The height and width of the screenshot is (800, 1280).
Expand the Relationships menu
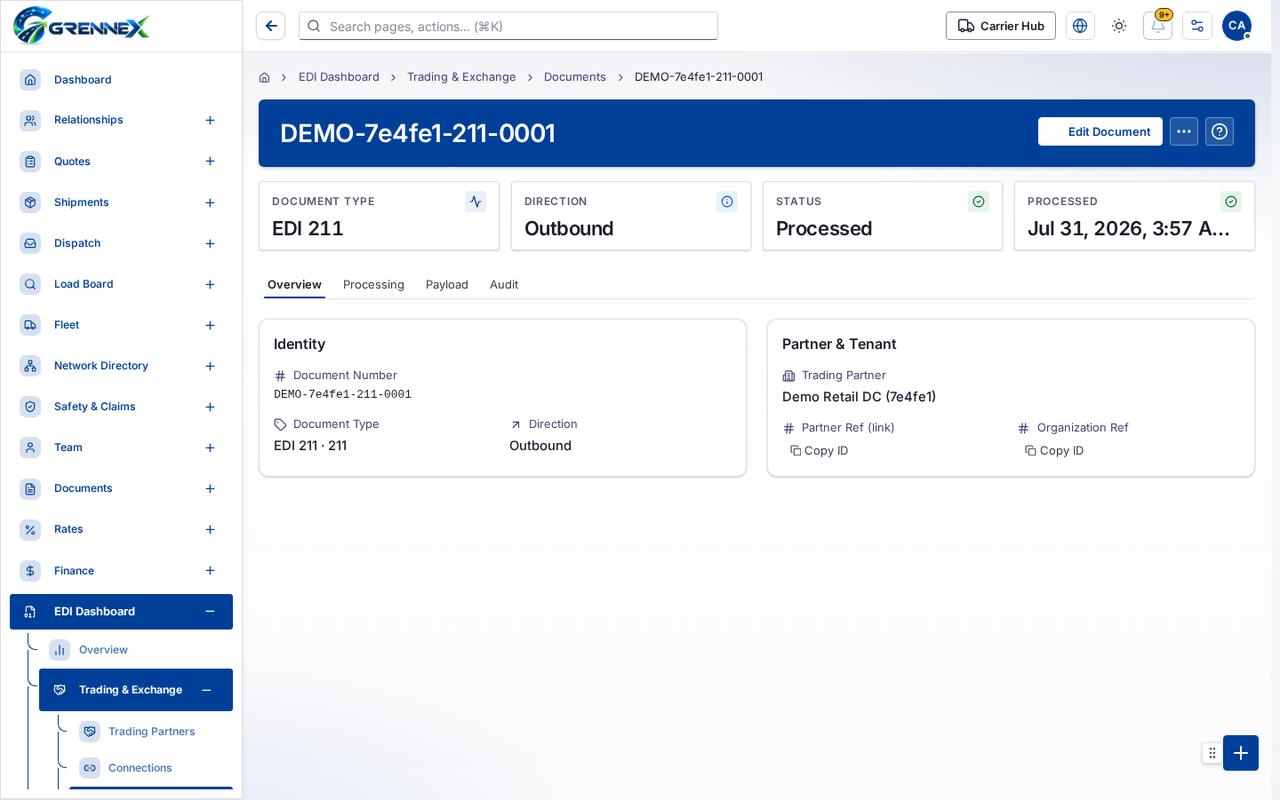coord(210,120)
